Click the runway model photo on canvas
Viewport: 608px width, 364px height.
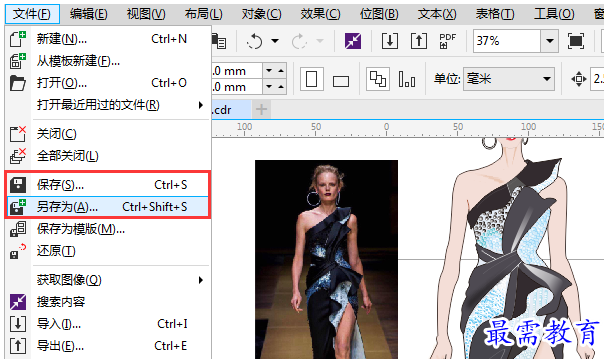point(326,259)
